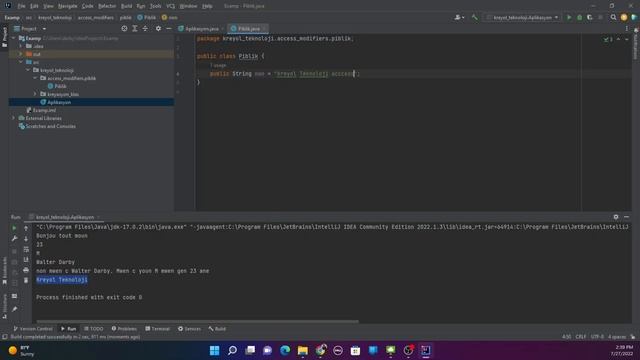Screen dimensions: 640x360
Task: Collapse the Examp project root node
Action: (13, 38)
